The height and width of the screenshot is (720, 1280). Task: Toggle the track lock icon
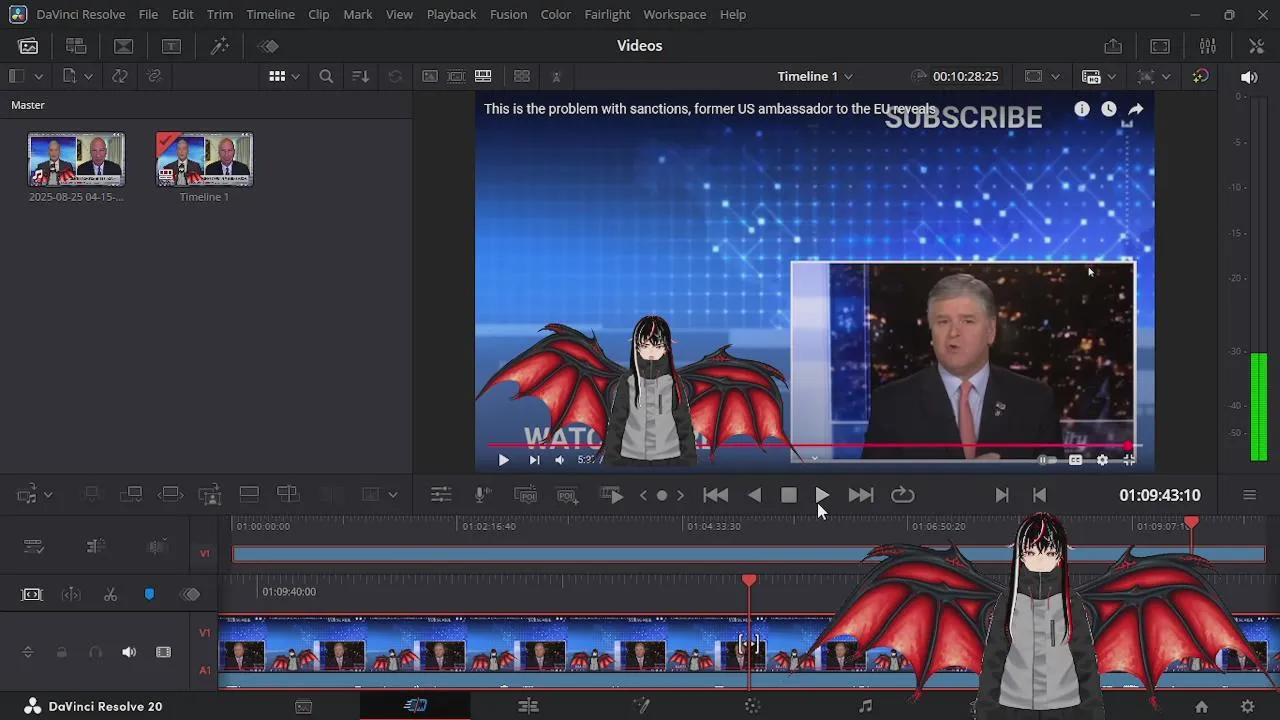point(61,652)
